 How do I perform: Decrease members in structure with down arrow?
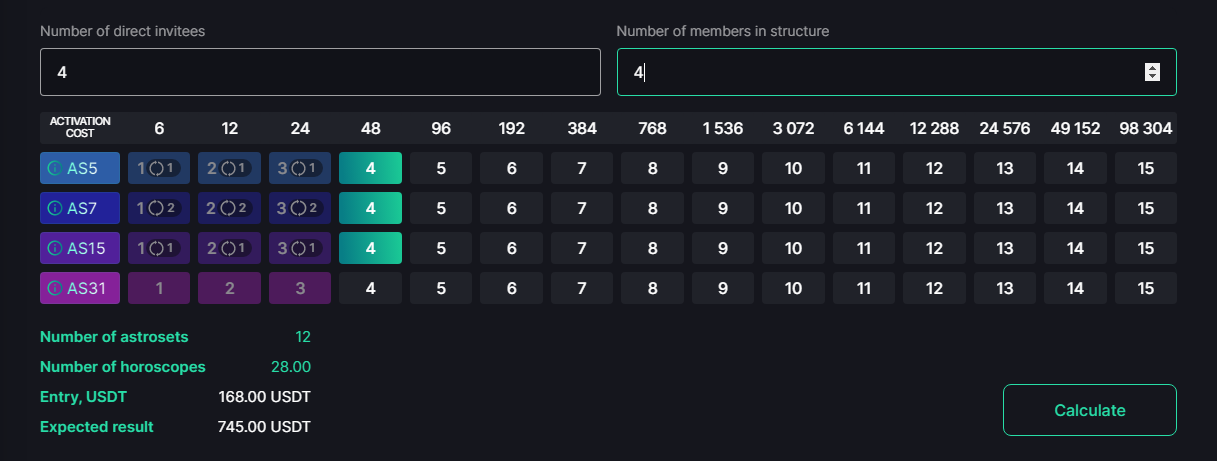pos(1152,76)
